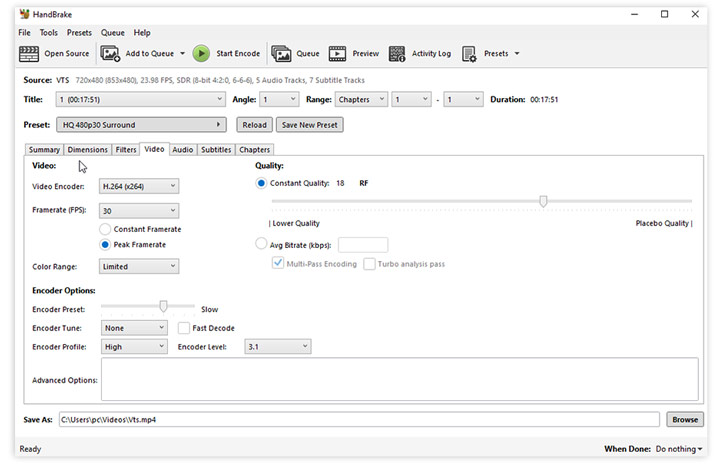Open the Title dropdown showing 1 (00:17:51)
Image resolution: width=720 pixels, height=466 pixels.
pyautogui.click(x=141, y=99)
